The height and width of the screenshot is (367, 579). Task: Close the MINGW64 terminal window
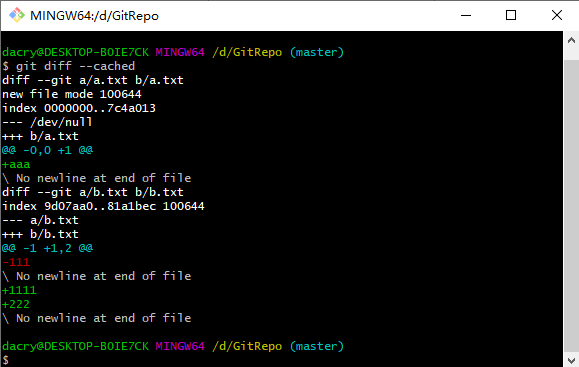(556, 16)
